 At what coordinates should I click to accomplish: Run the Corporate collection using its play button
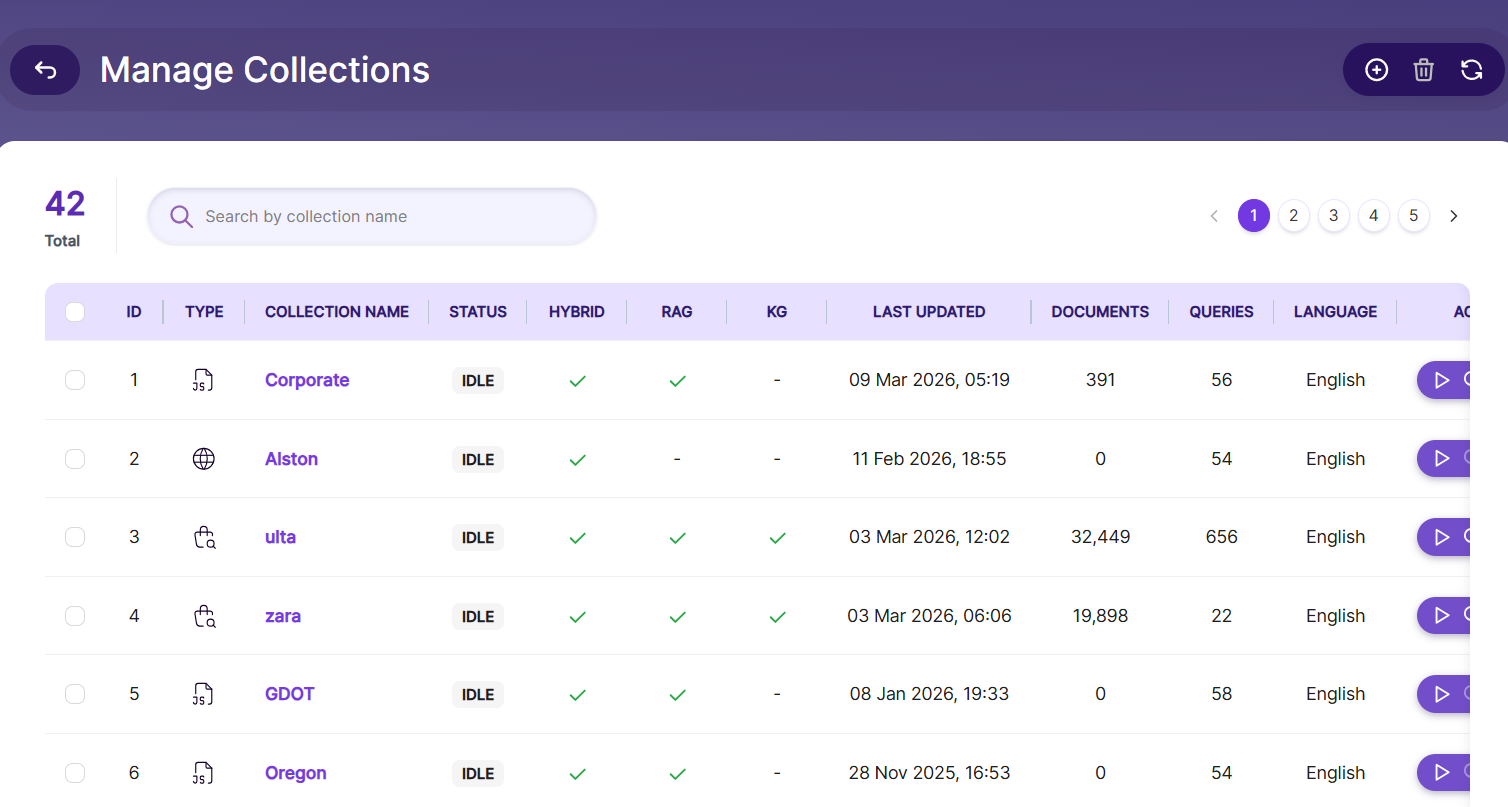click(1441, 380)
